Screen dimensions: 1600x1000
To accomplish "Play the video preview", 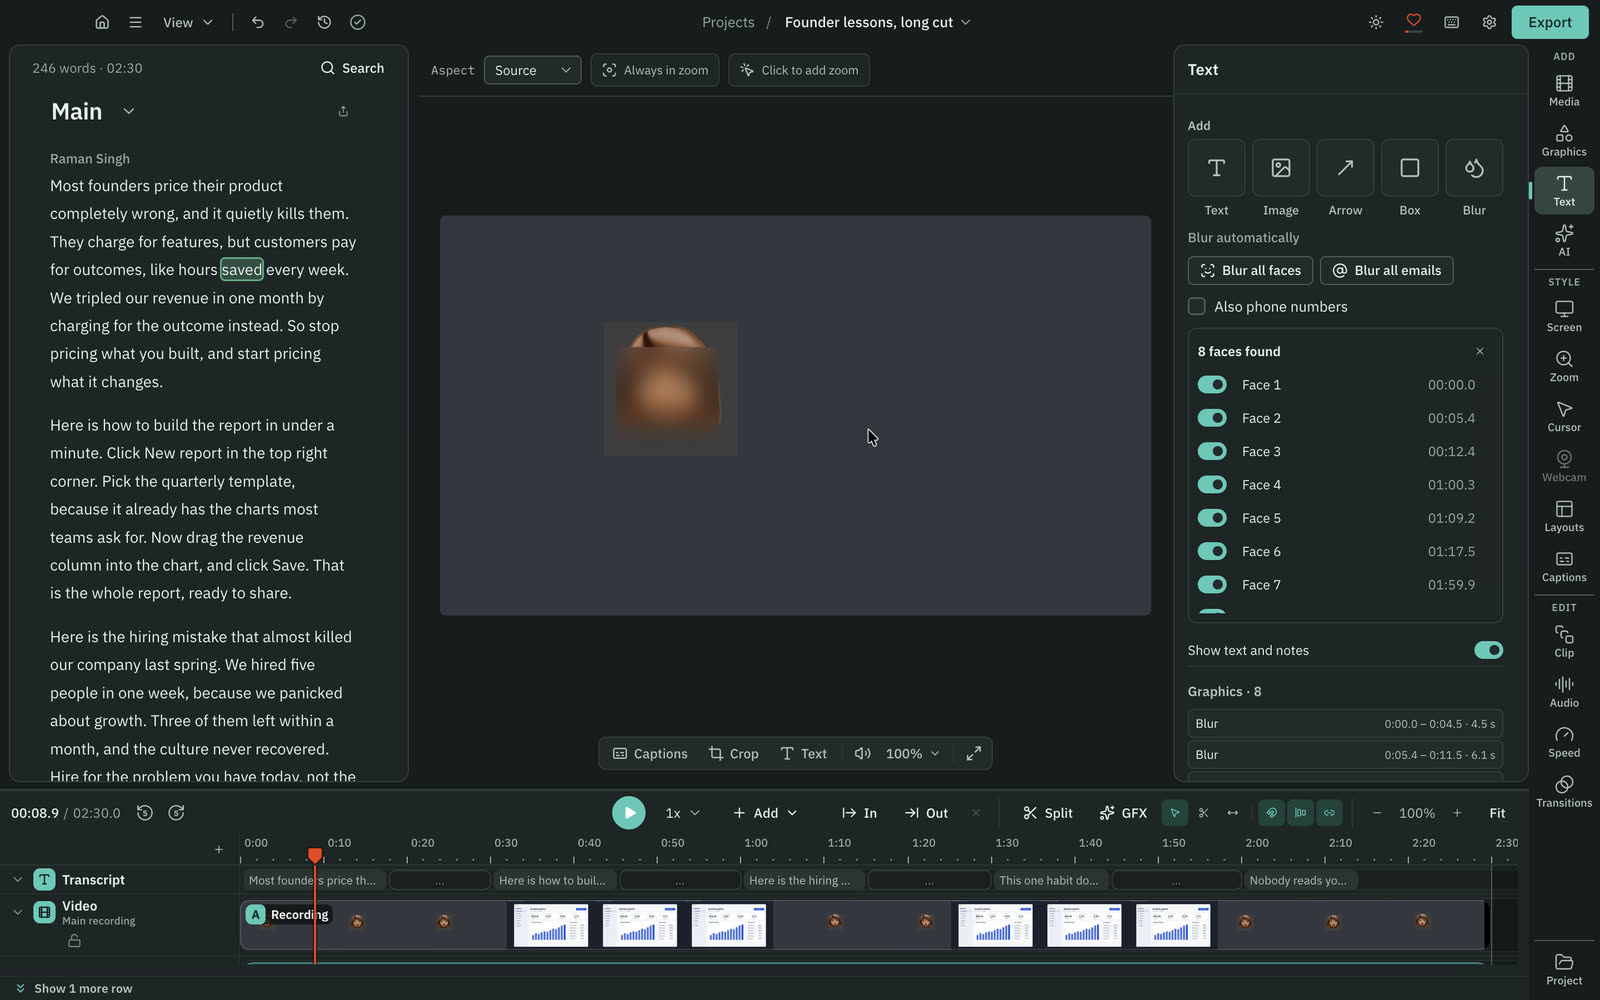I will (629, 813).
